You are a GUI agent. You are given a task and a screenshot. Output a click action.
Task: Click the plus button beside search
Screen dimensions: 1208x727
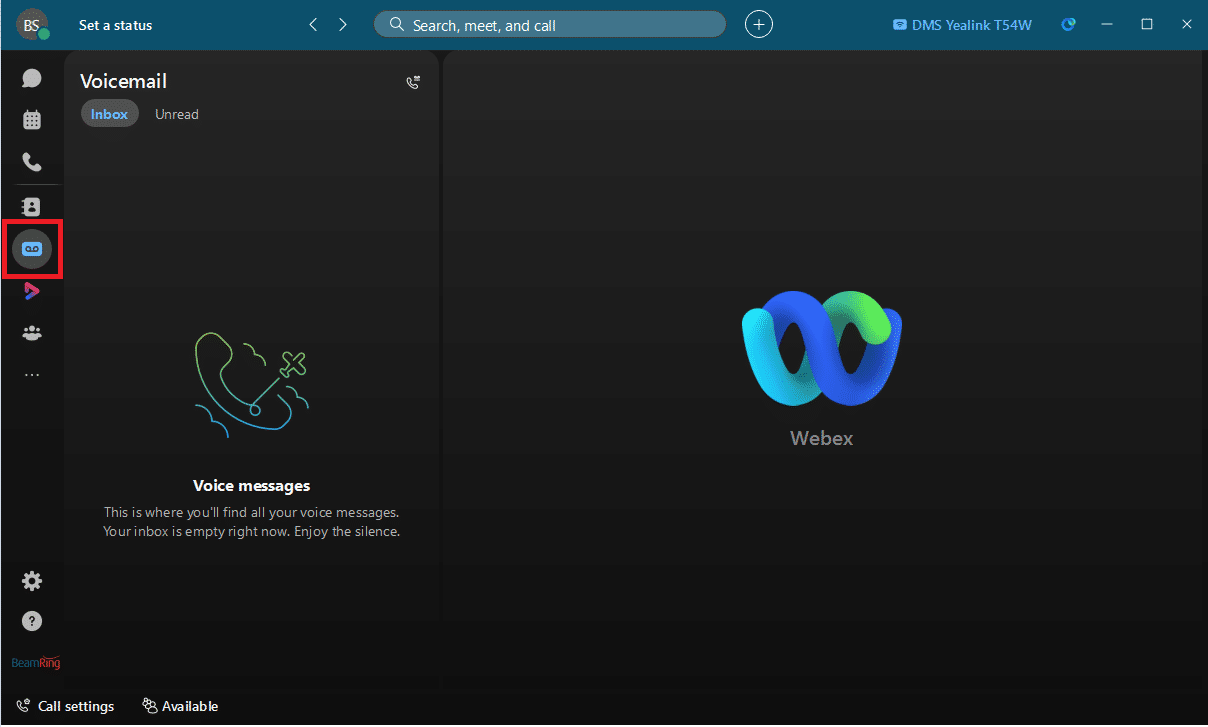pos(759,25)
